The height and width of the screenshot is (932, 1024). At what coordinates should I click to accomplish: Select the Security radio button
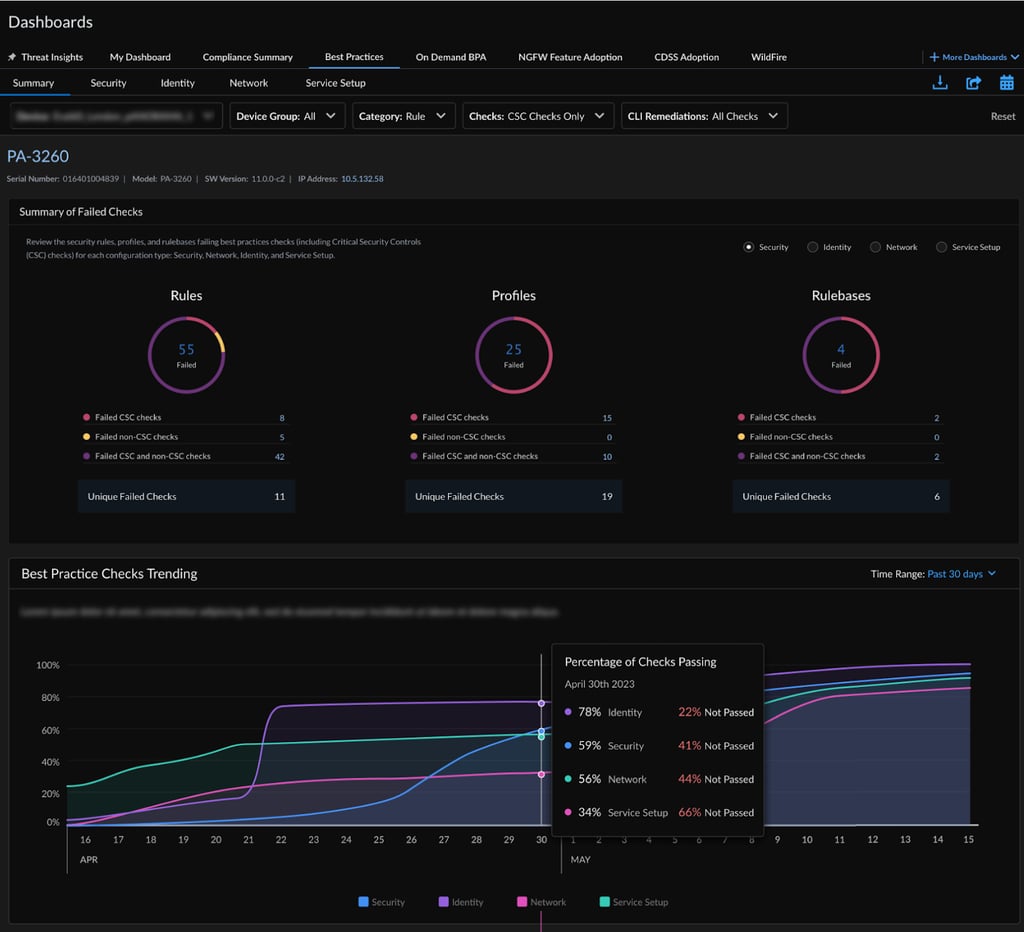click(749, 247)
